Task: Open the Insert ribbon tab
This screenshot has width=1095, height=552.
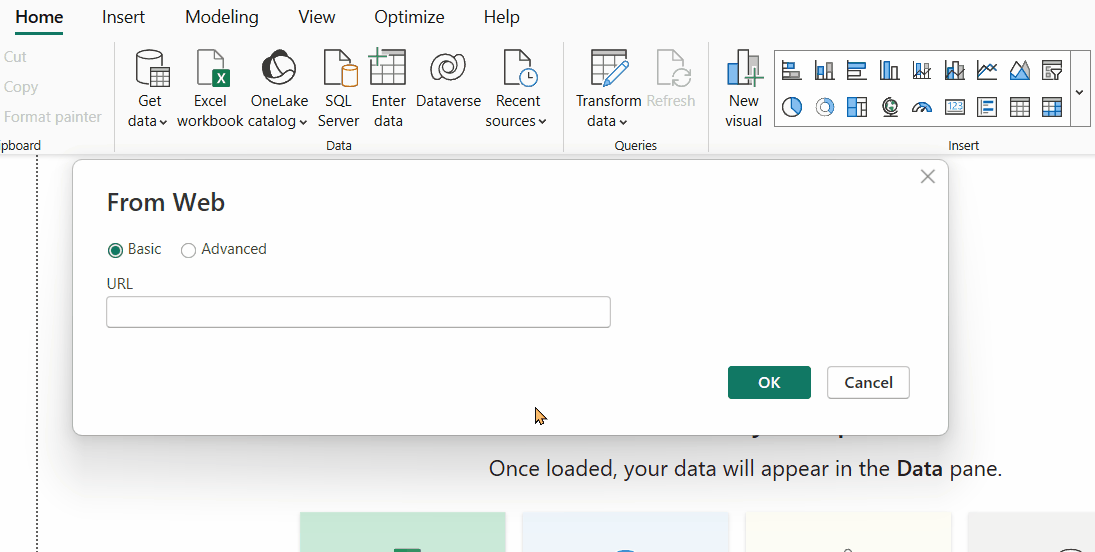Action: (x=124, y=17)
